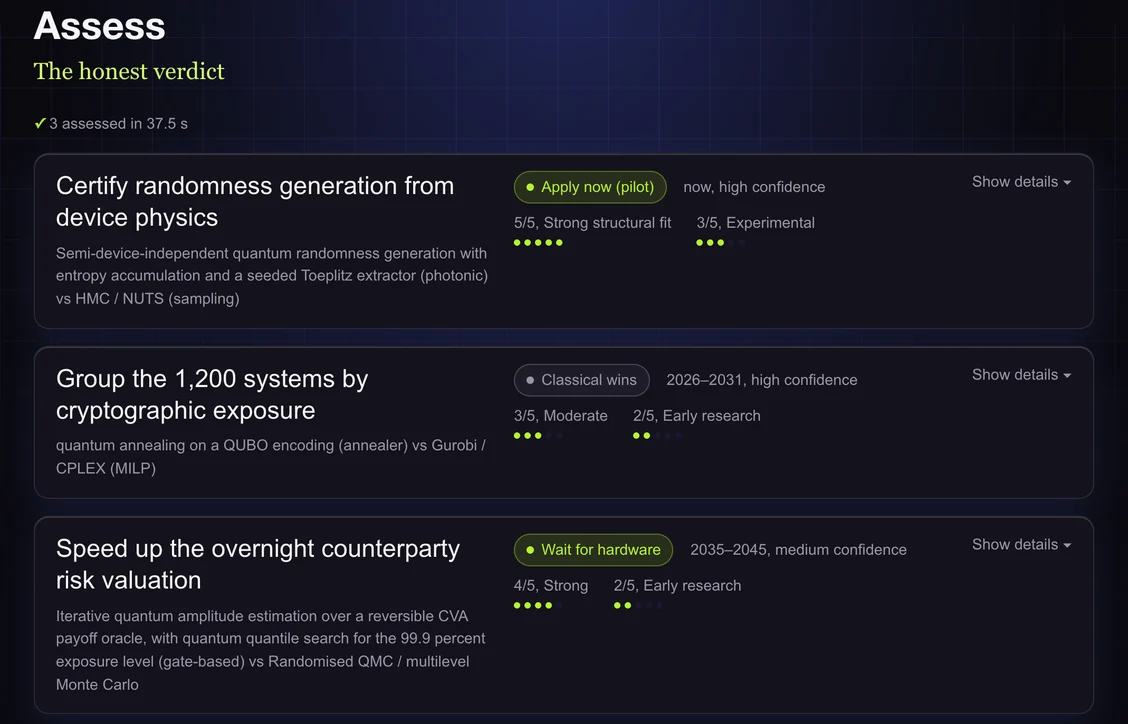Show details for Group the 1,200 systems card

(x=1022, y=375)
